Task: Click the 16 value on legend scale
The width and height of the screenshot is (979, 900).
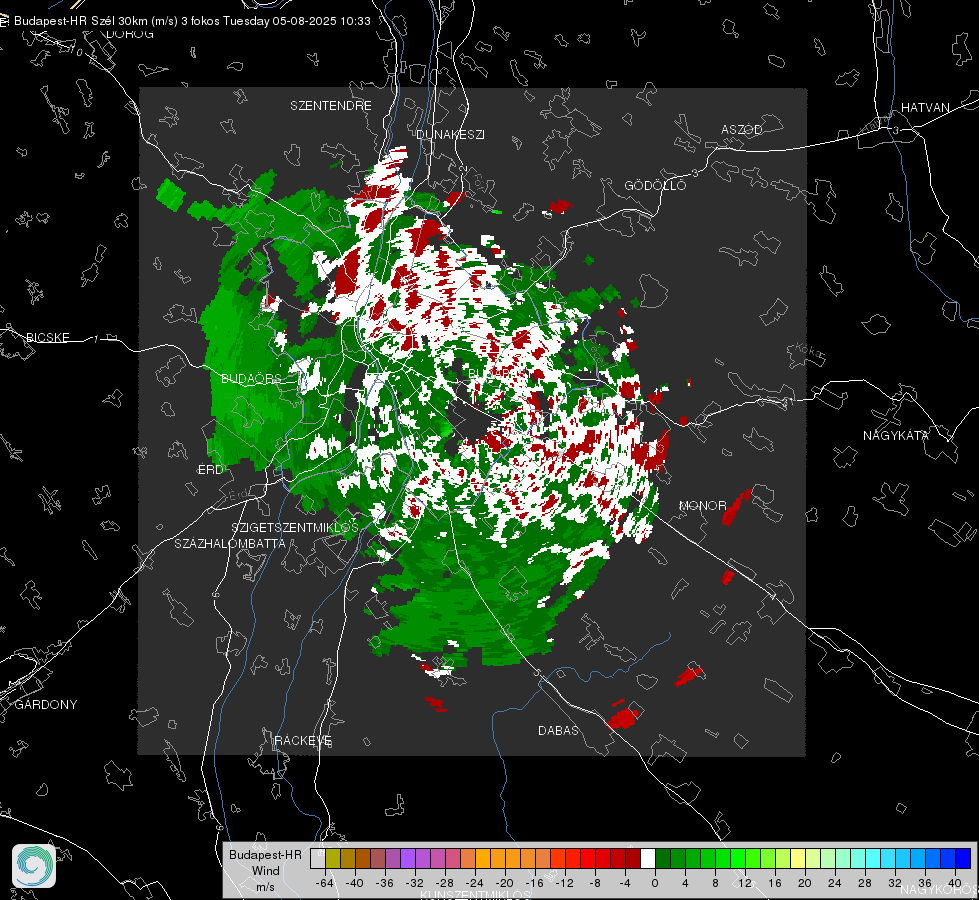Action: click(774, 883)
